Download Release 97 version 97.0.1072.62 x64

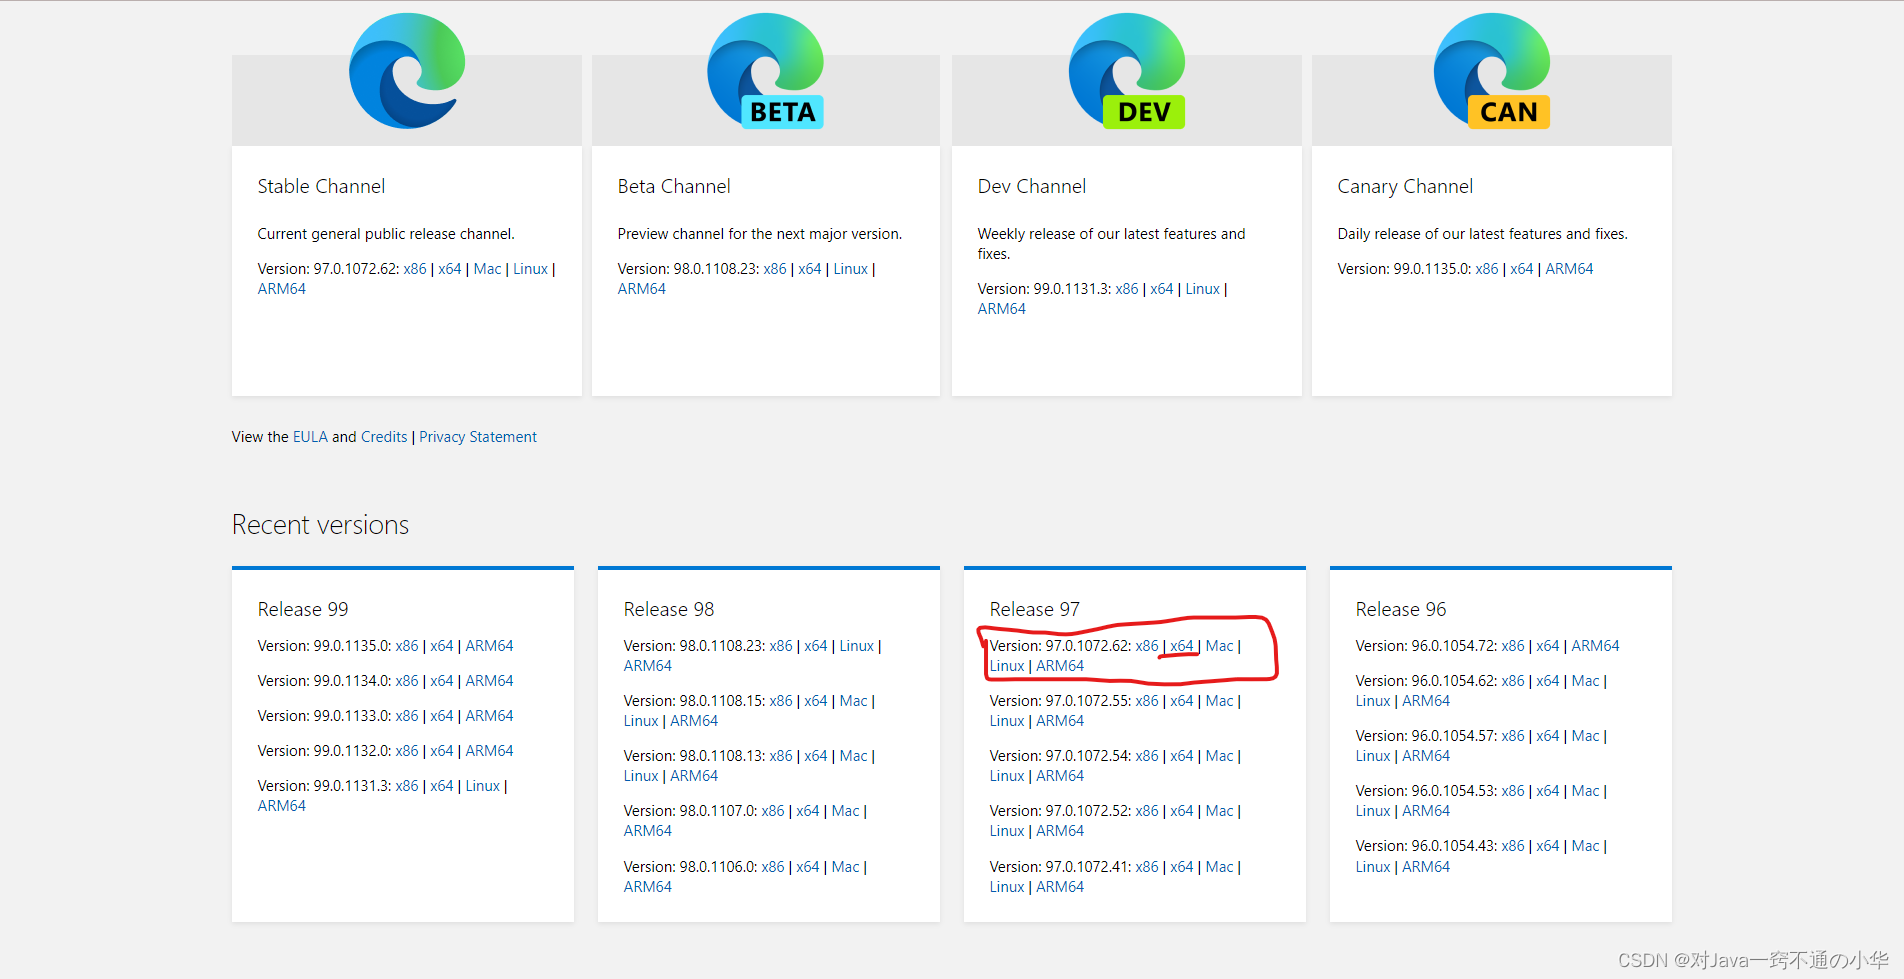(x=1182, y=646)
